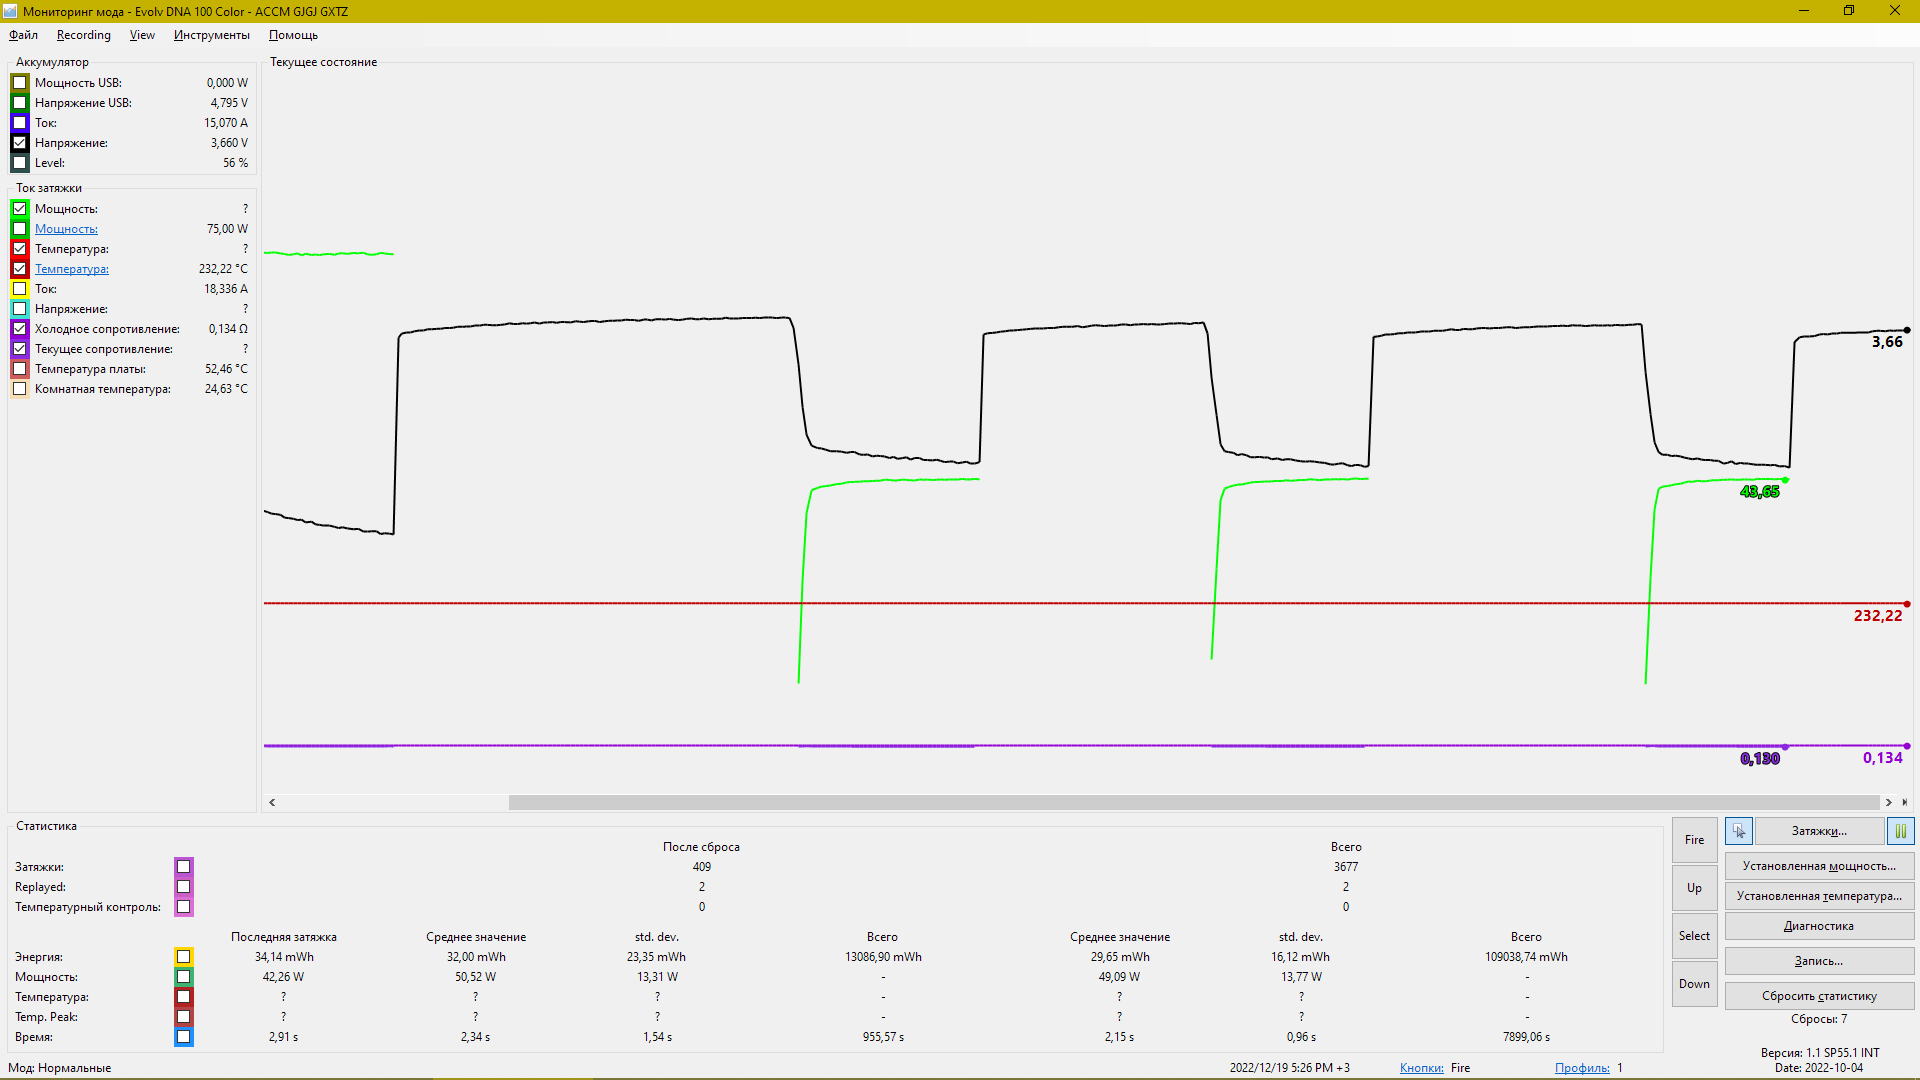Viewport: 1920px width, 1080px height.
Task: Open the Затяжки... dialog button
Action: (x=1818, y=831)
